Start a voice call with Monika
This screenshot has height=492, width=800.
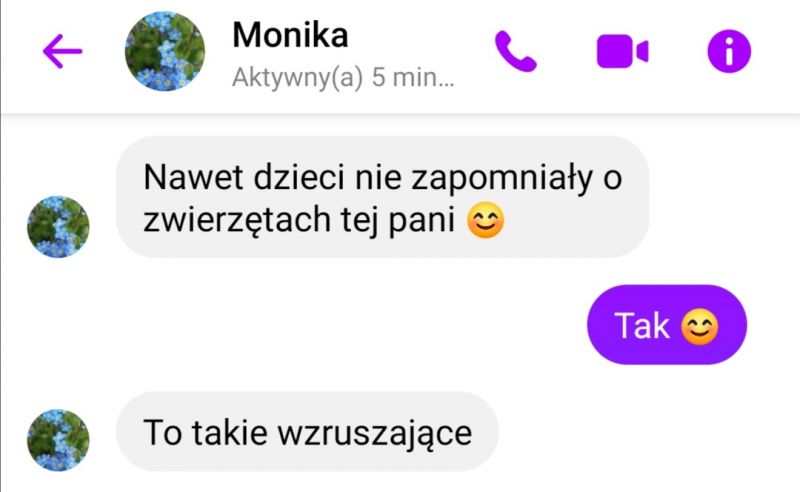tap(515, 51)
